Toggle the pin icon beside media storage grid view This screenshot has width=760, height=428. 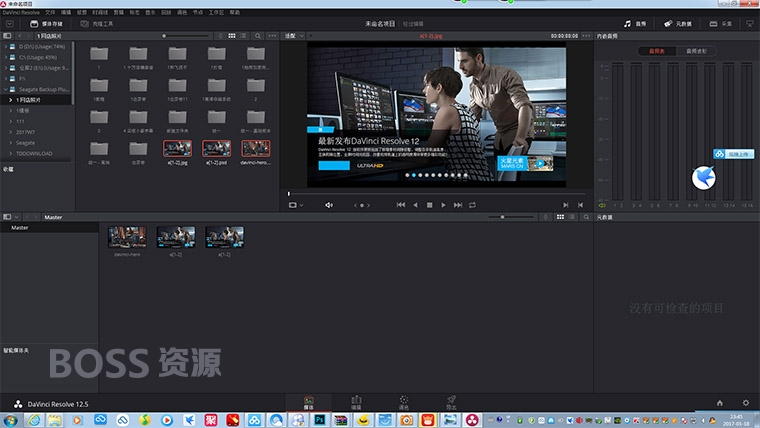pos(221,36)
